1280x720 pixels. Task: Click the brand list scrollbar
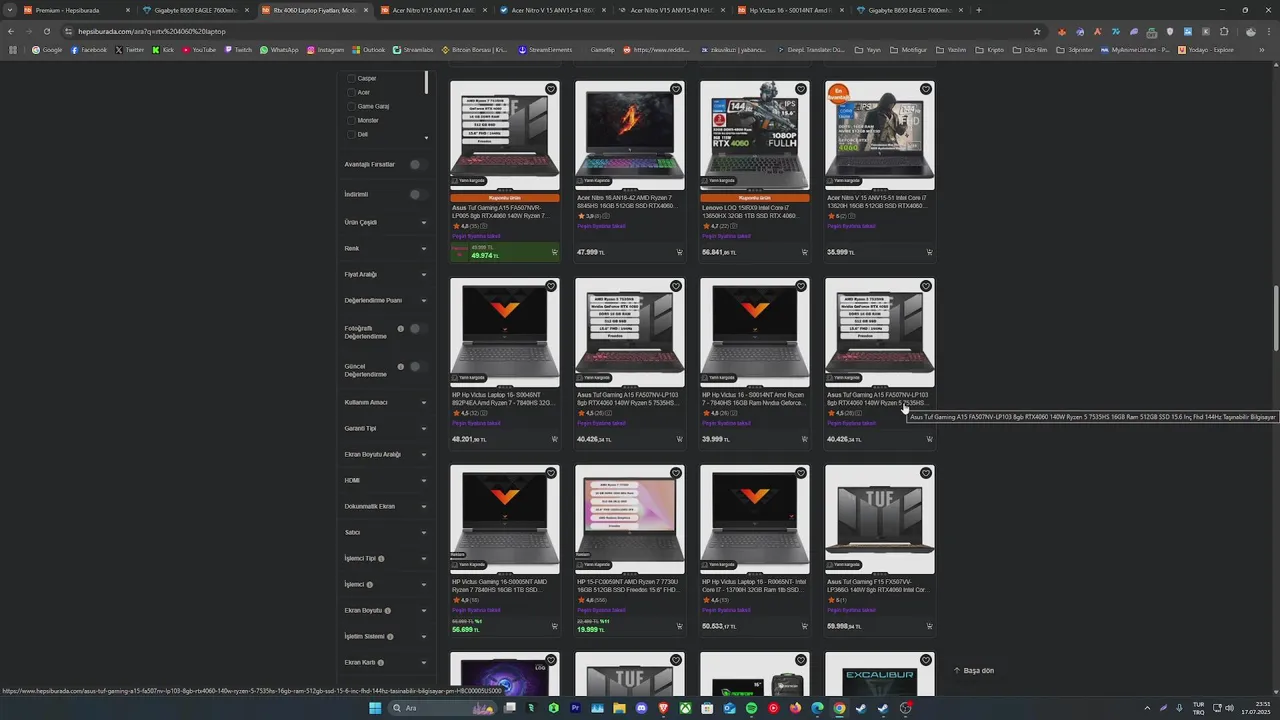(x=426, y=82)
